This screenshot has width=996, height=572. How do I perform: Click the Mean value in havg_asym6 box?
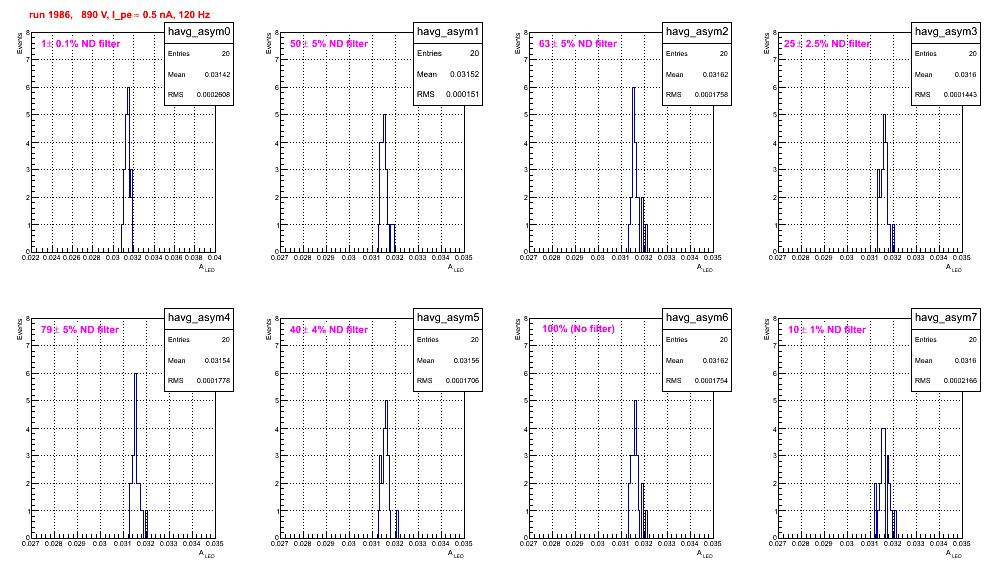coord(715,360)
